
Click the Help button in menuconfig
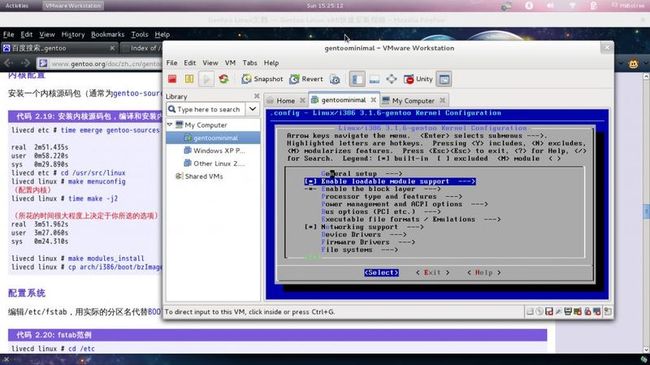(484, 273)
